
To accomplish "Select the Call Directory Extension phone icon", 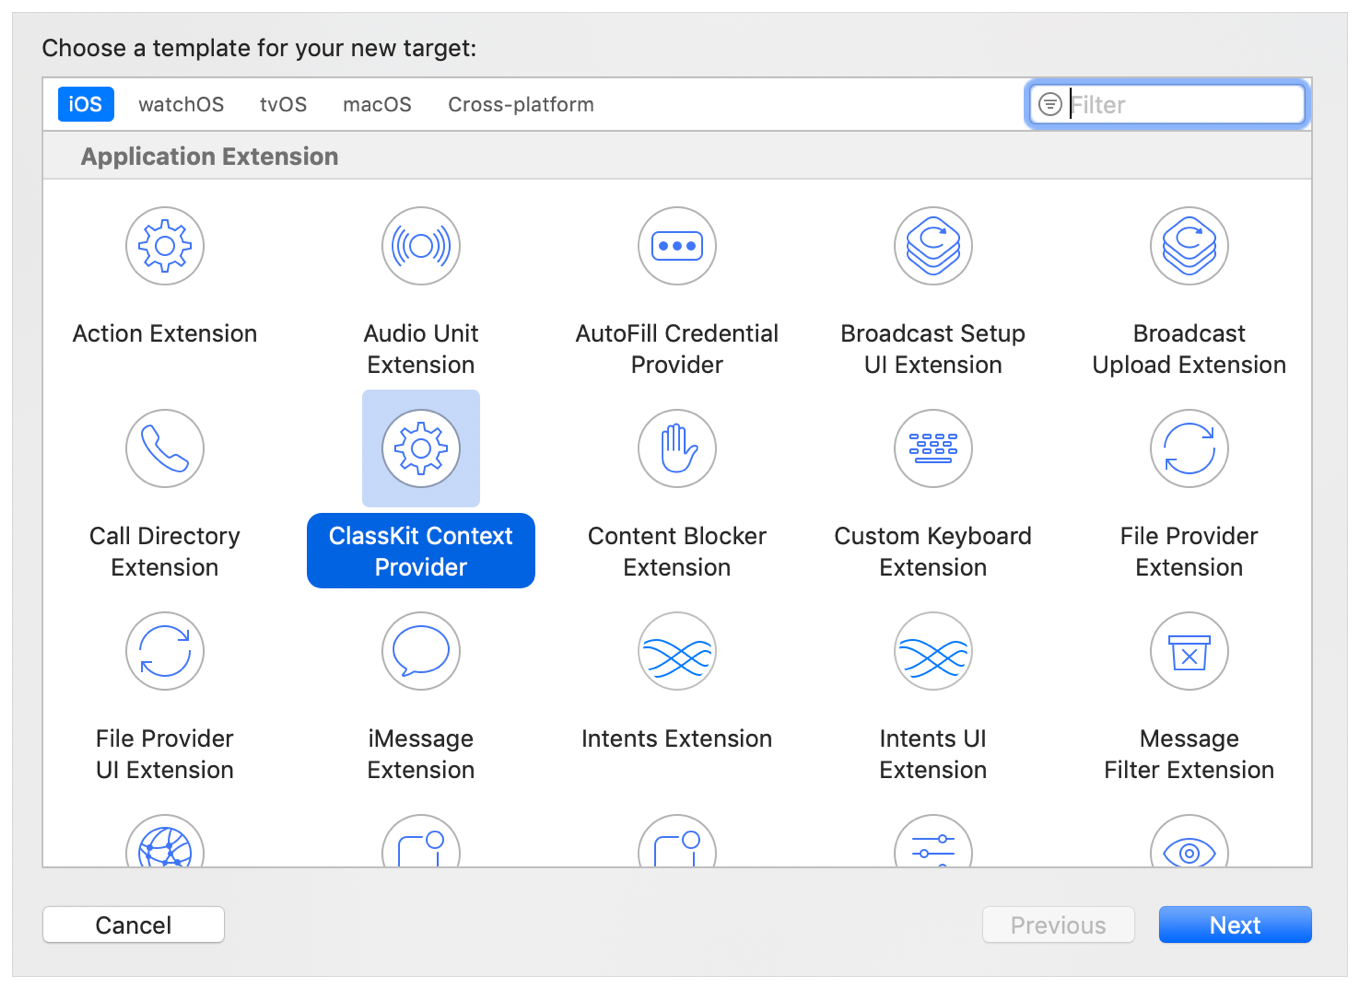I will pos(165,448).
